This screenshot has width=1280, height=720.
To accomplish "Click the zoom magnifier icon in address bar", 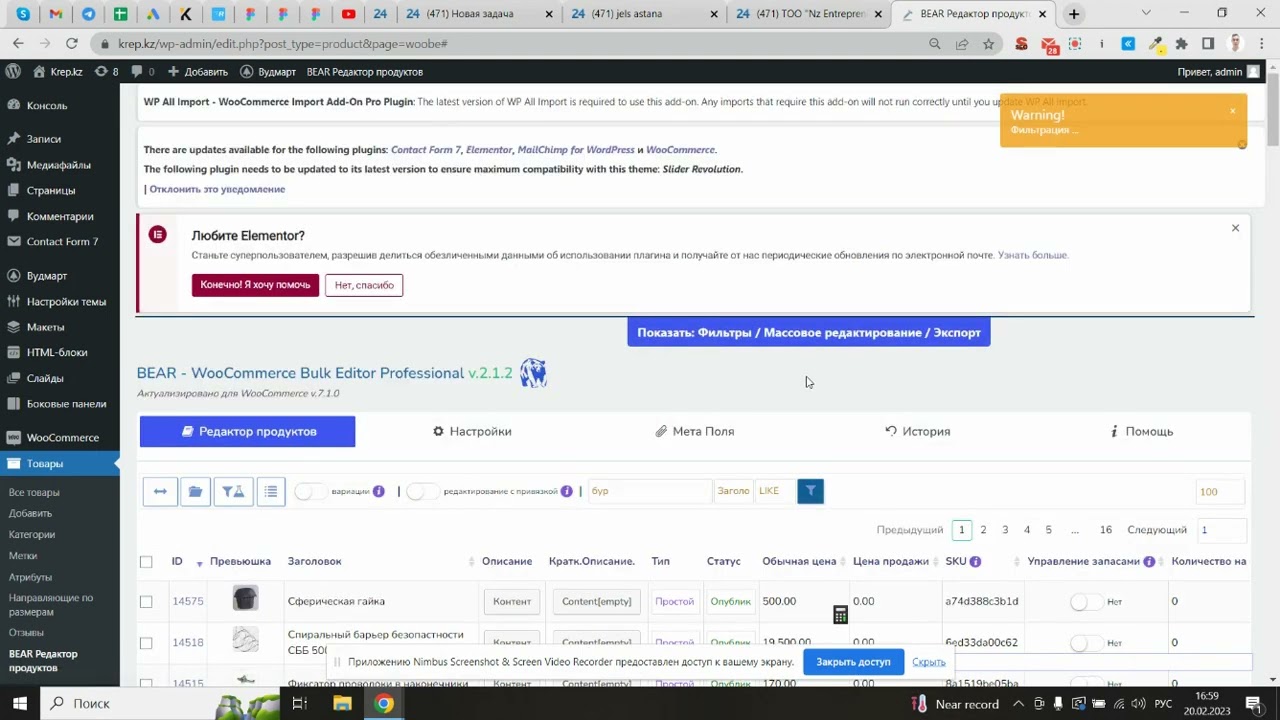I will [x=935, y=44].
